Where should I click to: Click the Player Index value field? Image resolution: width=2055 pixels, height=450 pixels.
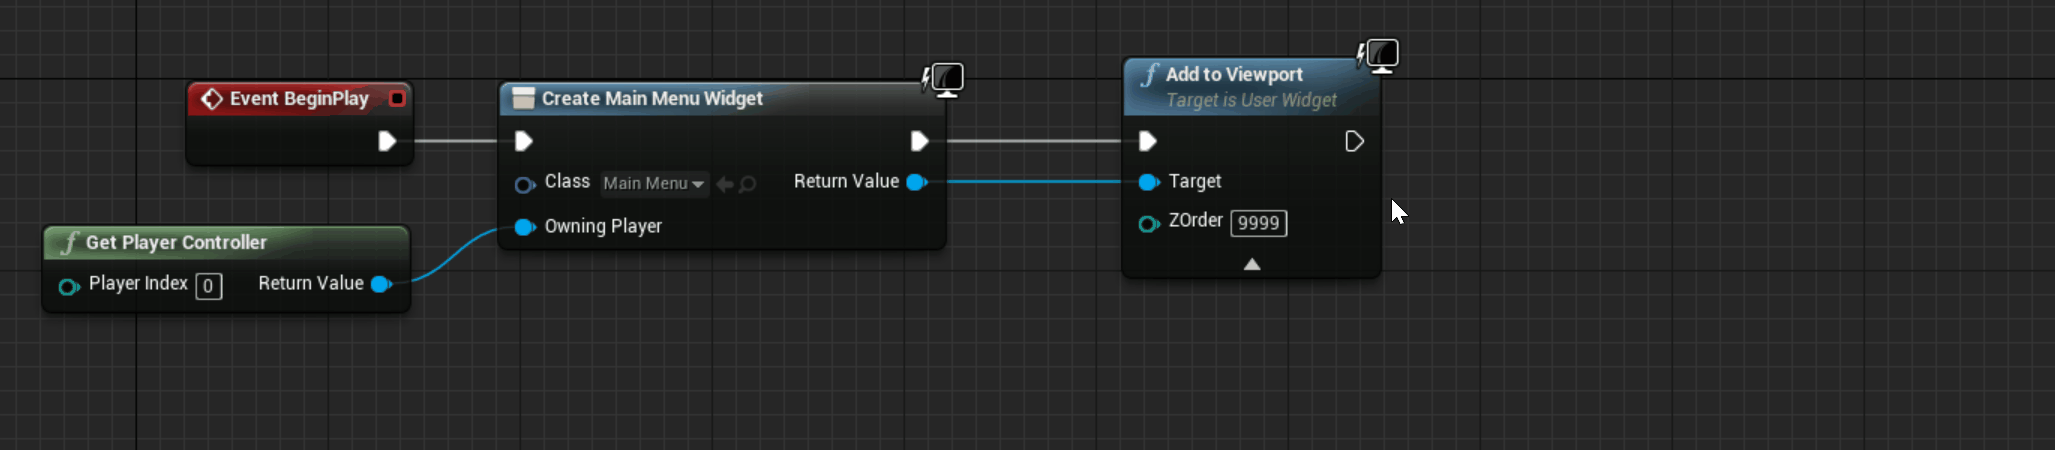(208, 287)
